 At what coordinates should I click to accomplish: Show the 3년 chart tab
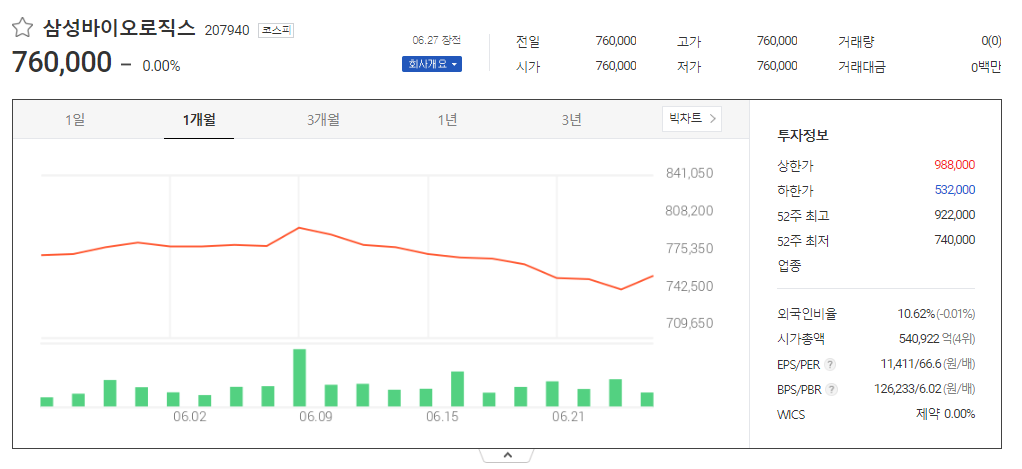tap(571, 120)
